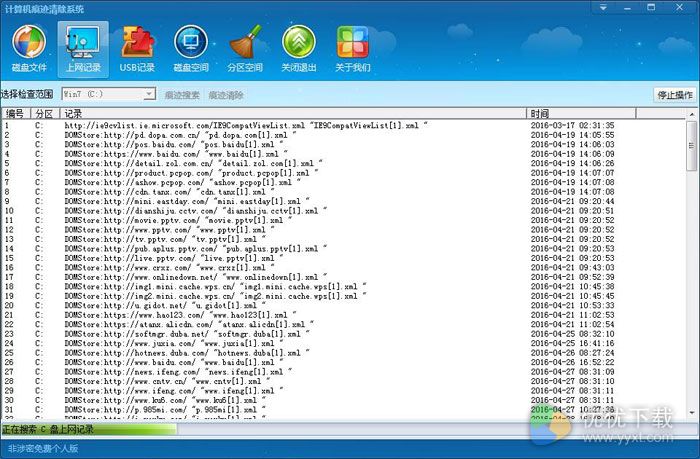Select the live.pptv.com record row

(x=343, y=258)
